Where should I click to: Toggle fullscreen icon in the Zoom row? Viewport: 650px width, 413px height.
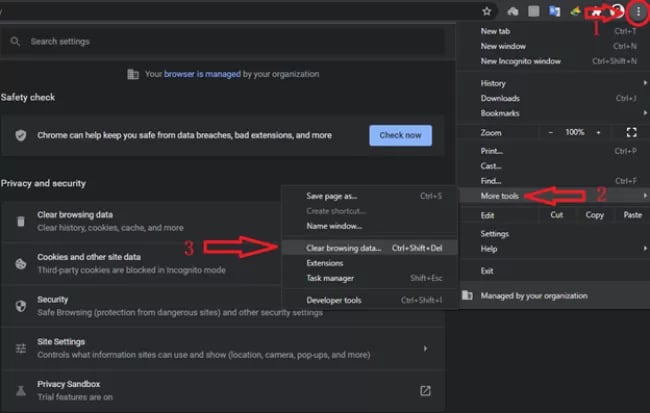click(631, 133)
